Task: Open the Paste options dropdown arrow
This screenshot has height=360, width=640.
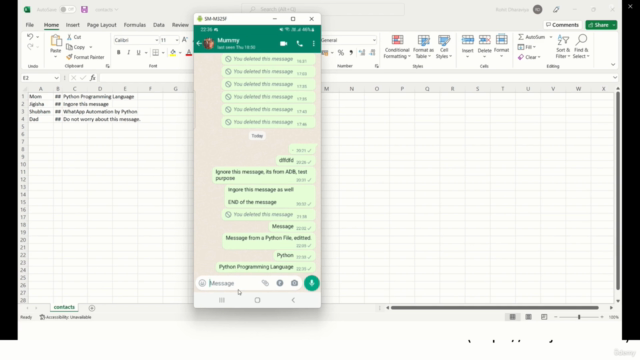Action: [x=56, y=57]
